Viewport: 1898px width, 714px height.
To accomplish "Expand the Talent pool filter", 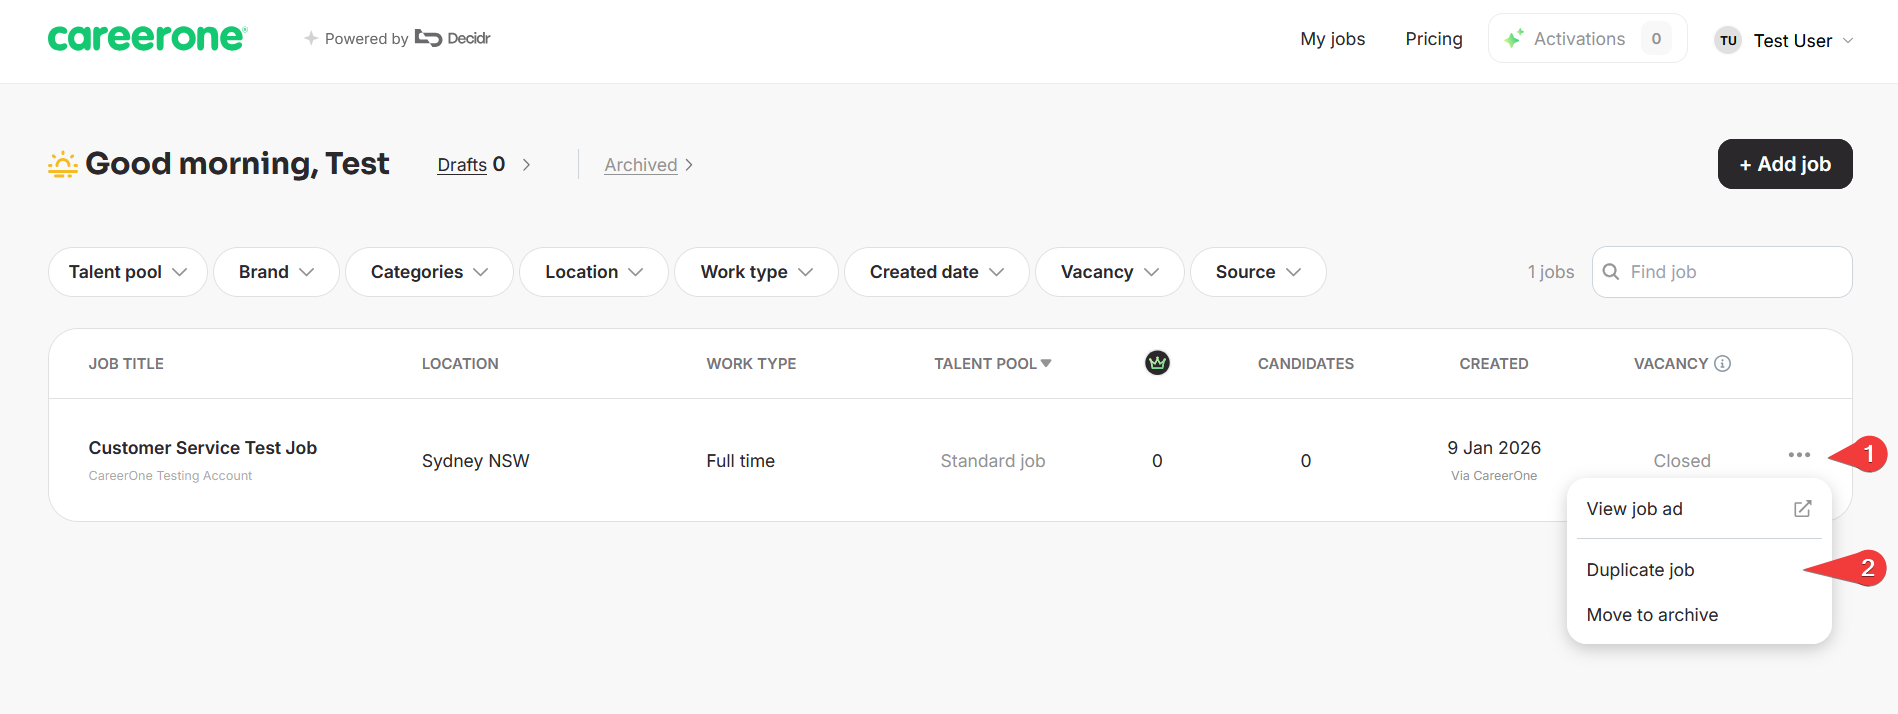I will pos(128,272).
